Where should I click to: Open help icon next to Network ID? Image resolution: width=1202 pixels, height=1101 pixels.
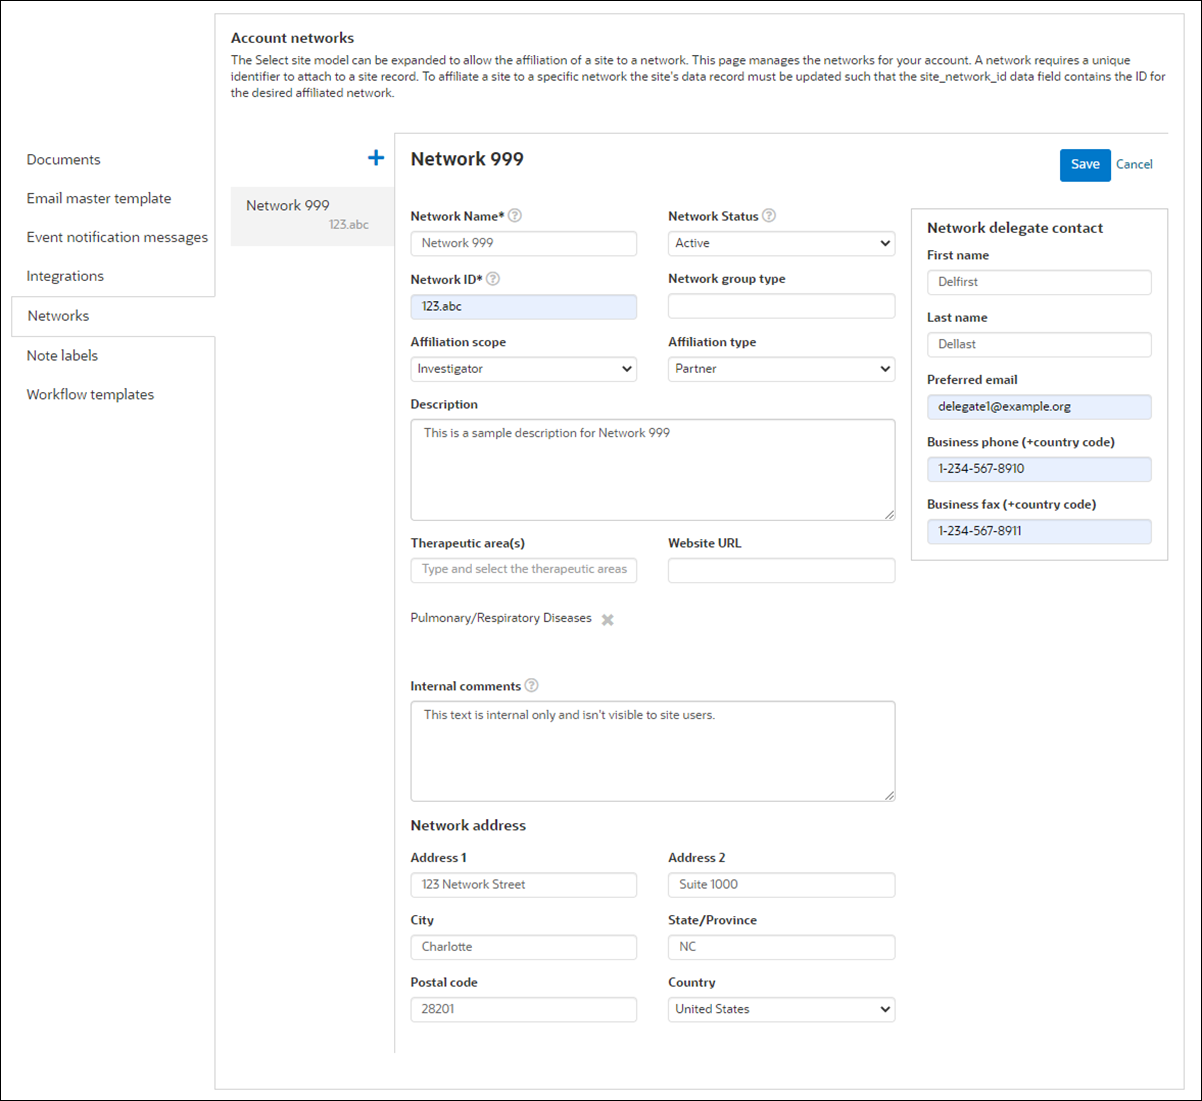coord(493,279)
